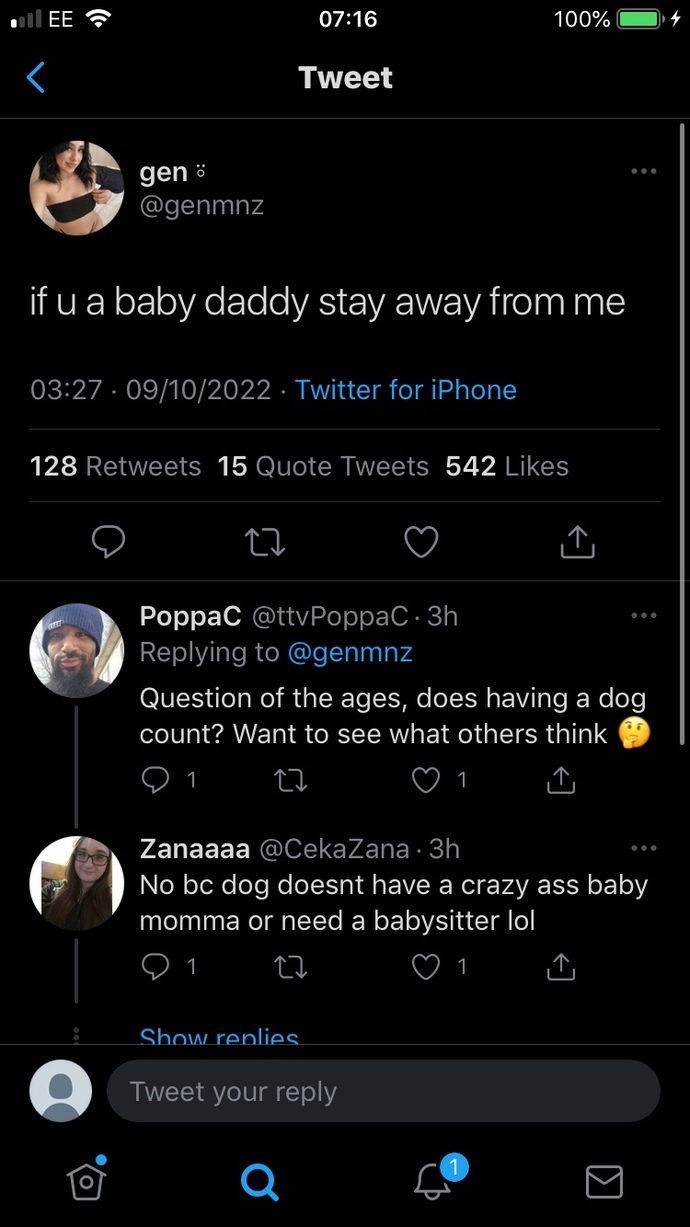Screen dimensions: 690x1227
Task: Open more options on PoppaC's reply
Action: coord(644,615)
